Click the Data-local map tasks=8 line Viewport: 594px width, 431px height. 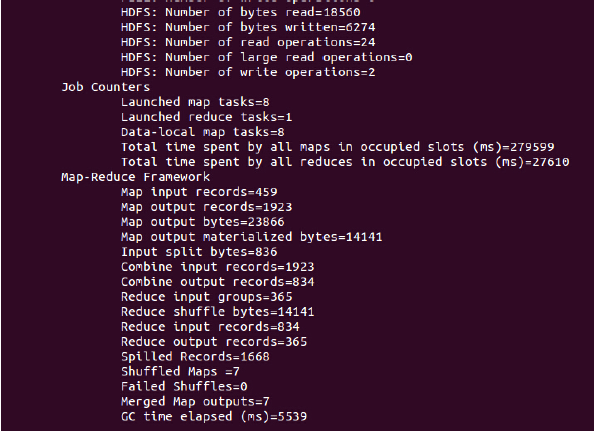pyautogui.click(x=203, y=132)
